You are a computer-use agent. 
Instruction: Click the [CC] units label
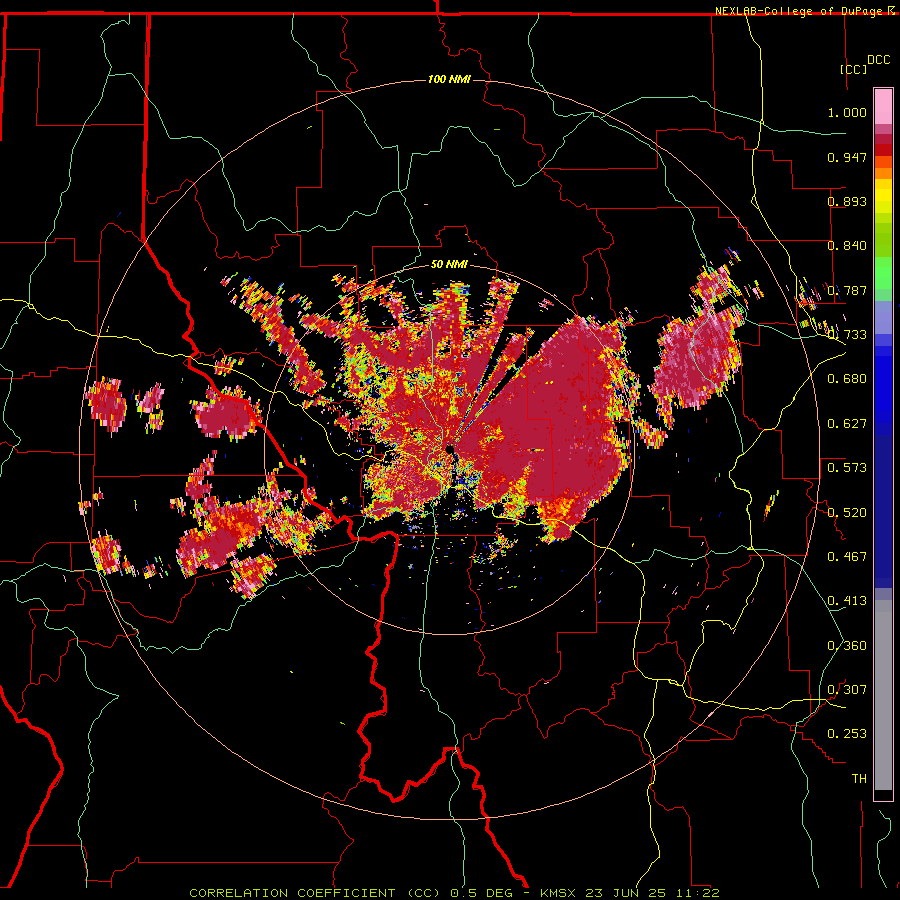point(854,69)
